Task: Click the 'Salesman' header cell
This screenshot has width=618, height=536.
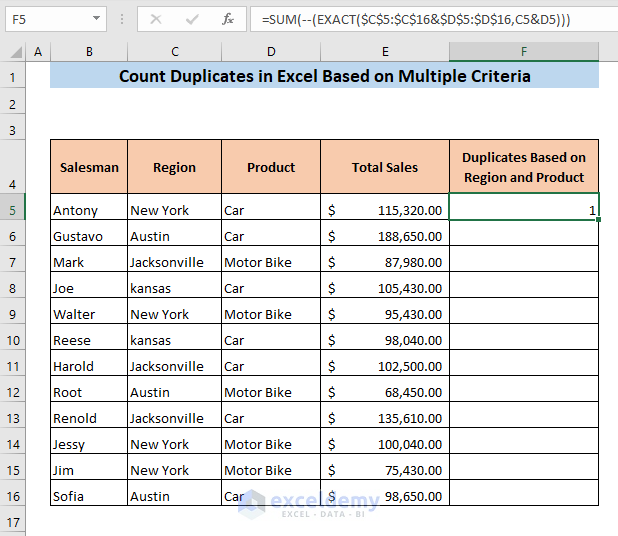Action: pyautogui.click(x=89, y=167)
